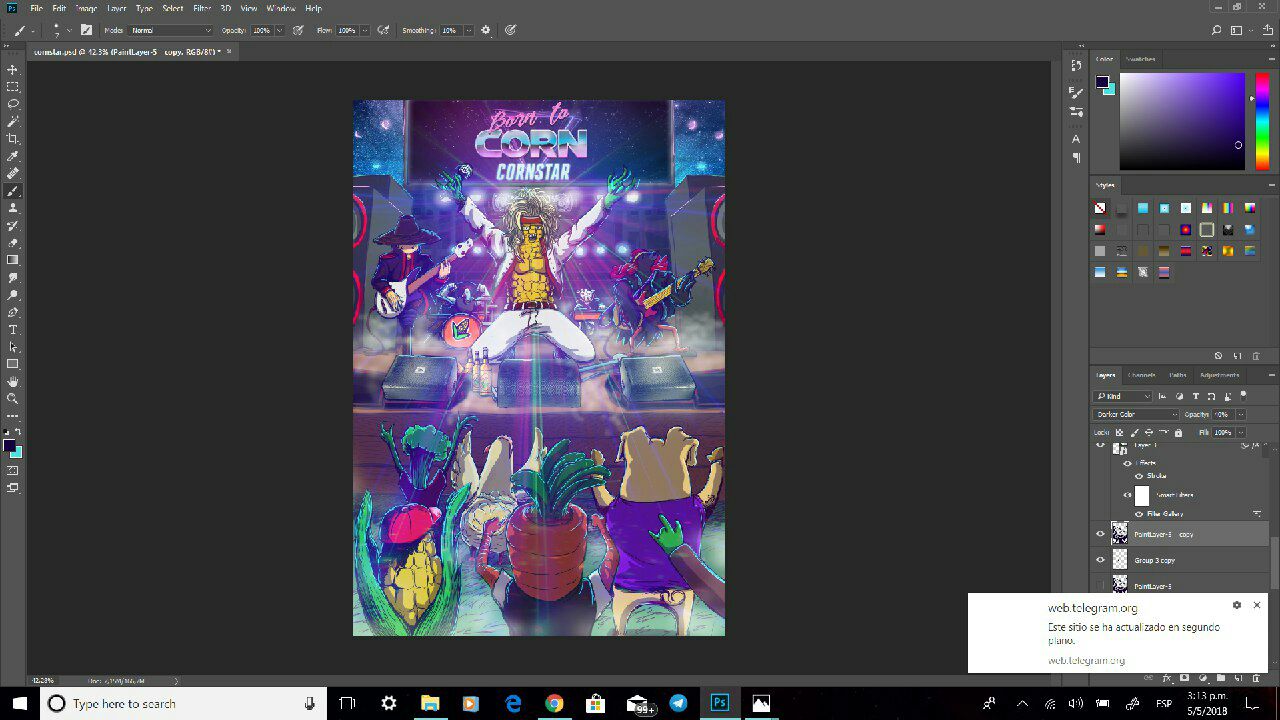This screenshot has height=720, width=1280.
Task: Select the Zoom tool
Action: pyautogui.click(x=13, y=398)
